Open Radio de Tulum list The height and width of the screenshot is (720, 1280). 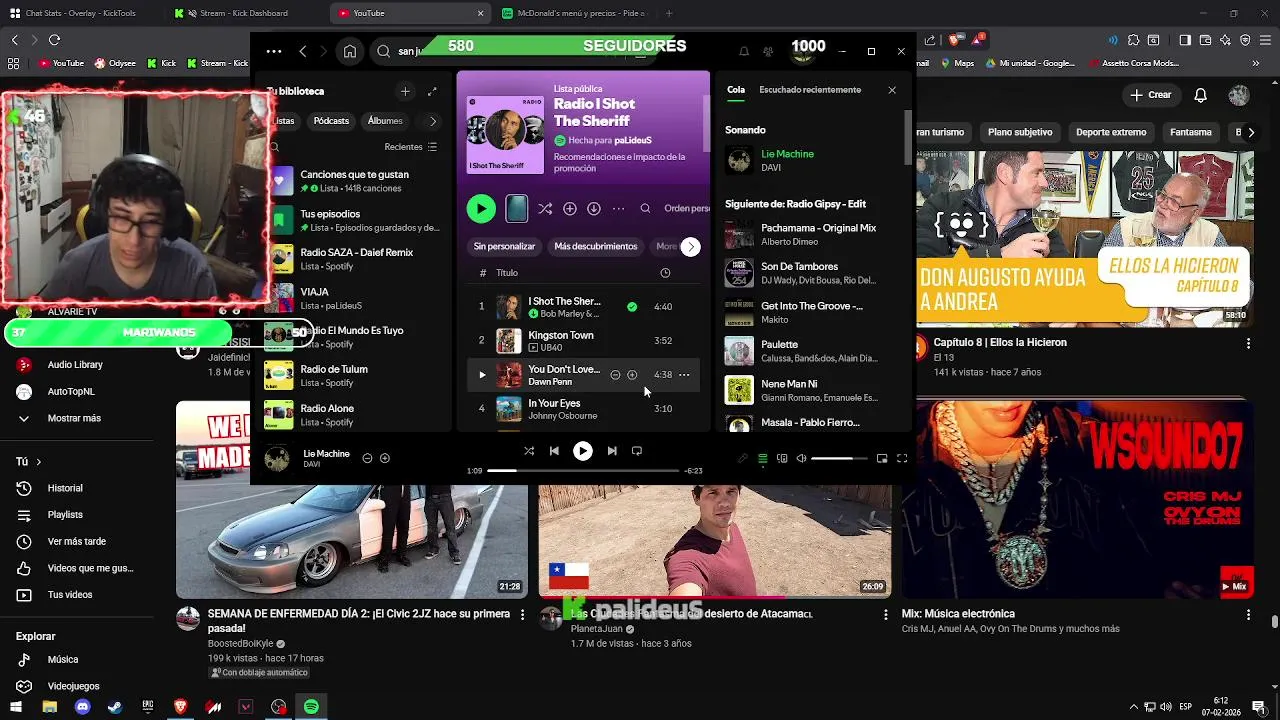click(x=356, y=376)
